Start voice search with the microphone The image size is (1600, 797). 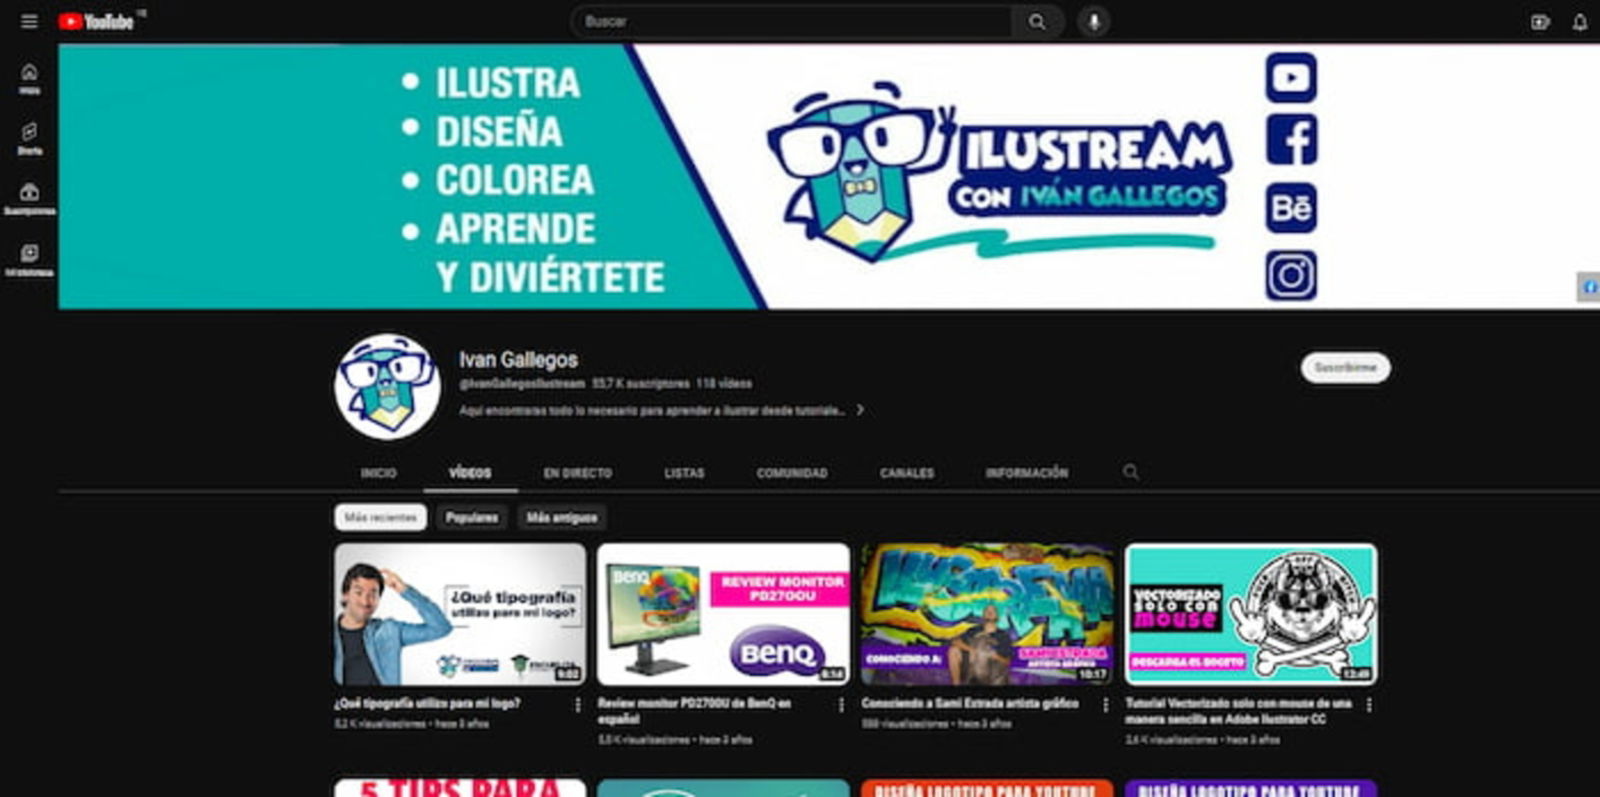pyautogui.click(x=1094, y=21)
